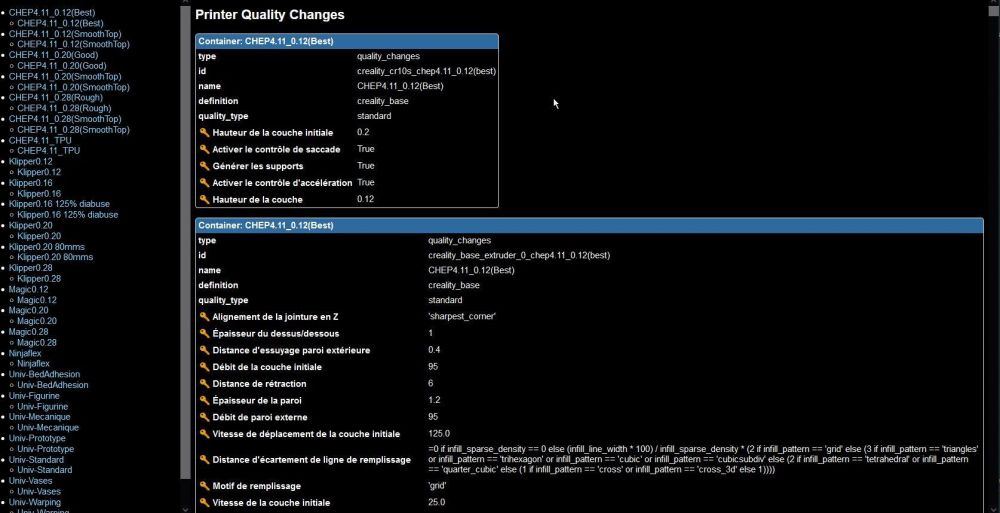Click the Printer Quality Changes heading
The image size is (1000, 513).
coord(270,15)
